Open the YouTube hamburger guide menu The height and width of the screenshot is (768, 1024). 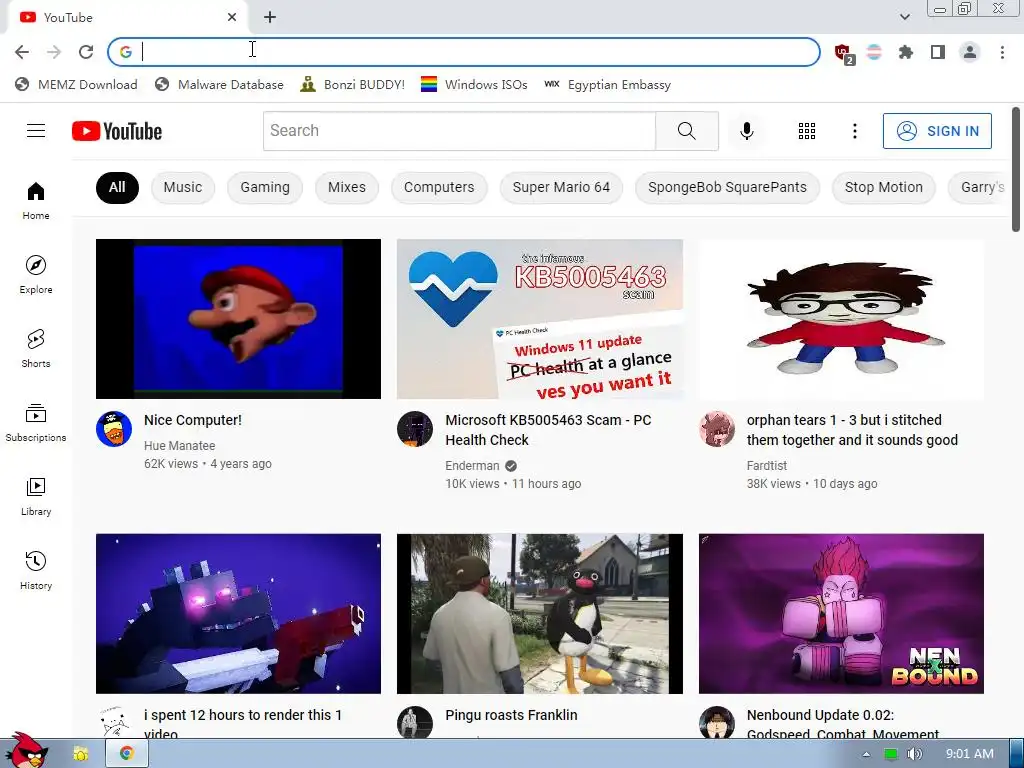36,131
